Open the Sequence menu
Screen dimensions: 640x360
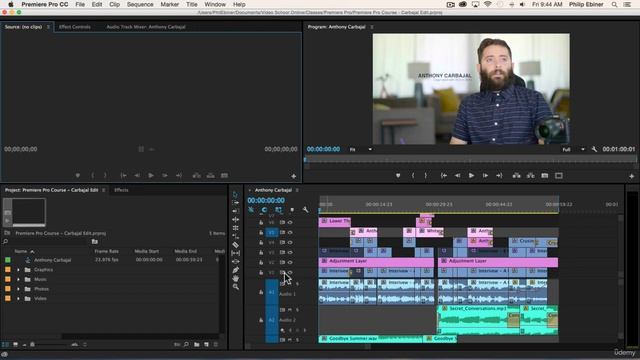coord(140,4)
